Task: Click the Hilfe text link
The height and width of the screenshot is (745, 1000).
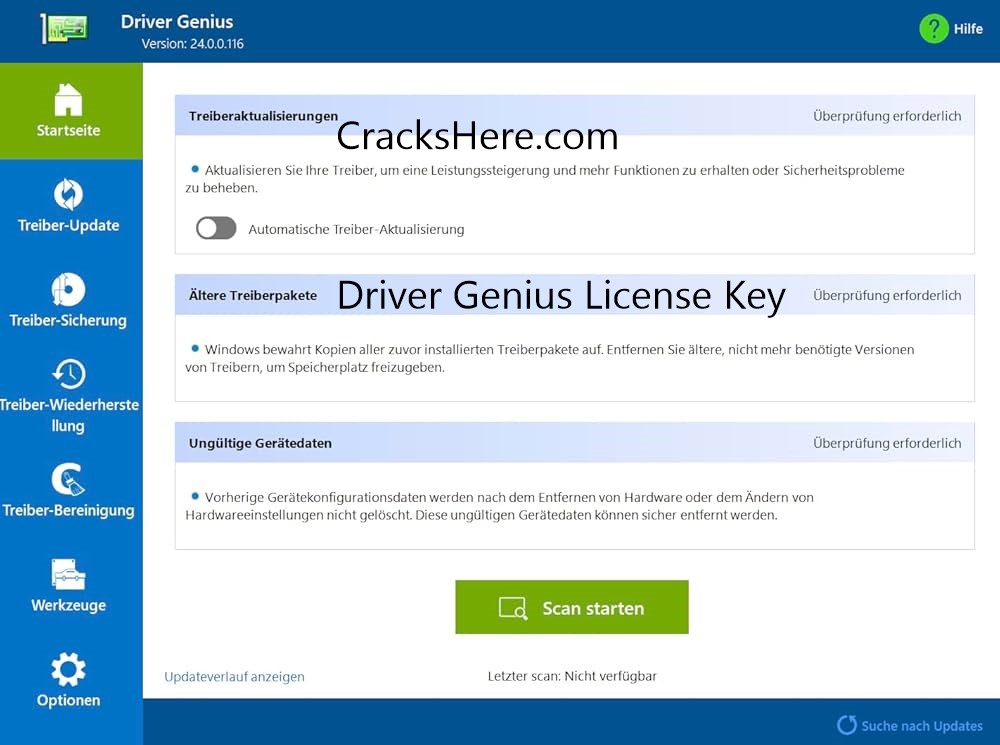Action: pyautogui.click(x=968, y=29)
